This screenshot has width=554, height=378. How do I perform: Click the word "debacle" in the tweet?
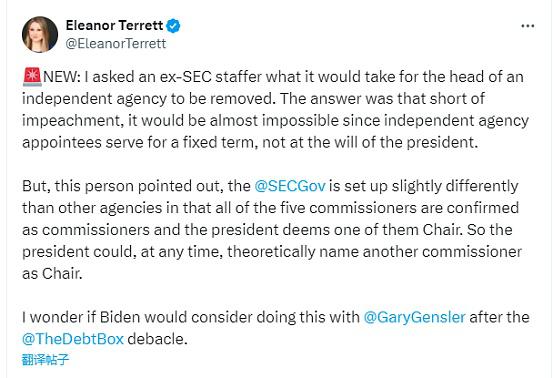coord(155,339)
